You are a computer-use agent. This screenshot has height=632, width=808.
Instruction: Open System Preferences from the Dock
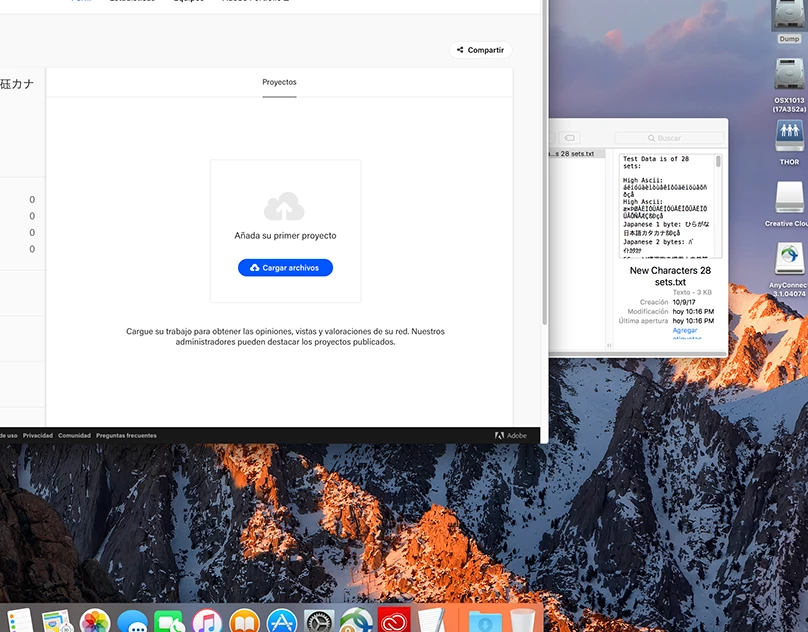tap(319, 621)
